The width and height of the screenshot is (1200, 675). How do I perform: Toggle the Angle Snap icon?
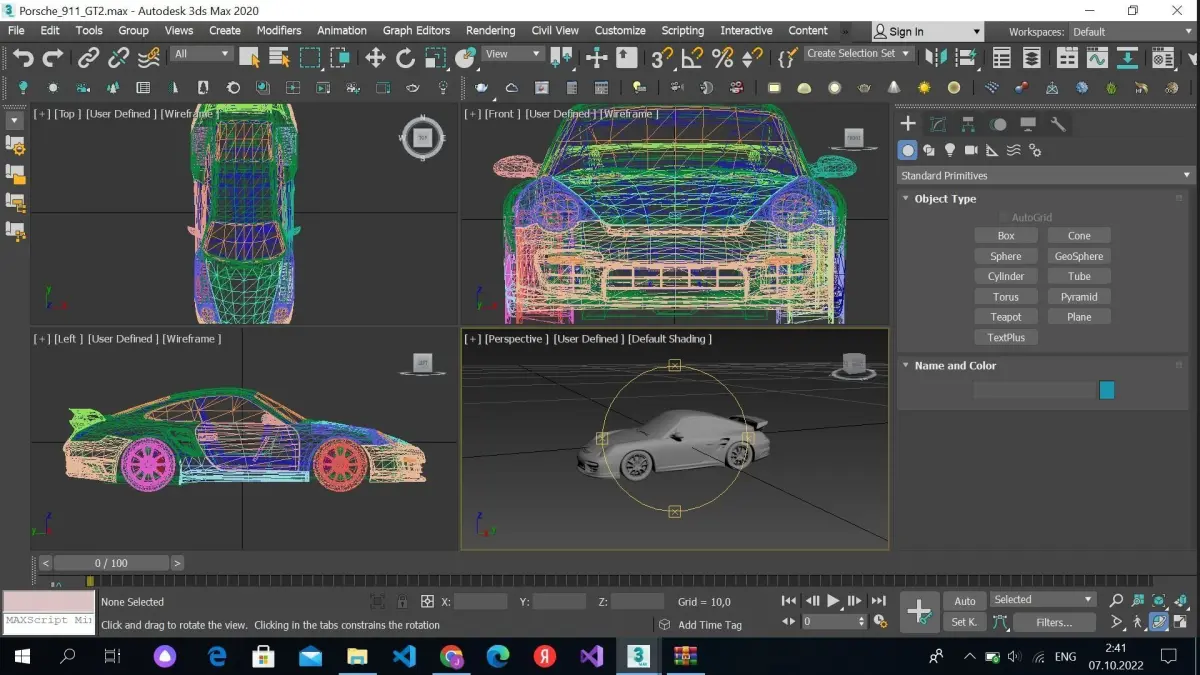[x=692, y=58]
